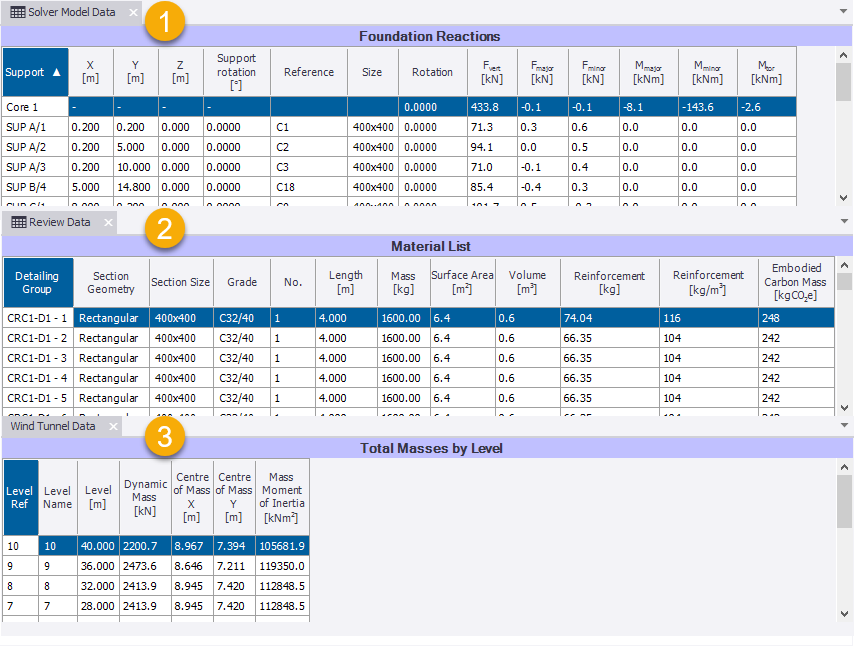
Task: Click the Grade column header
Action: coord(242,282)
